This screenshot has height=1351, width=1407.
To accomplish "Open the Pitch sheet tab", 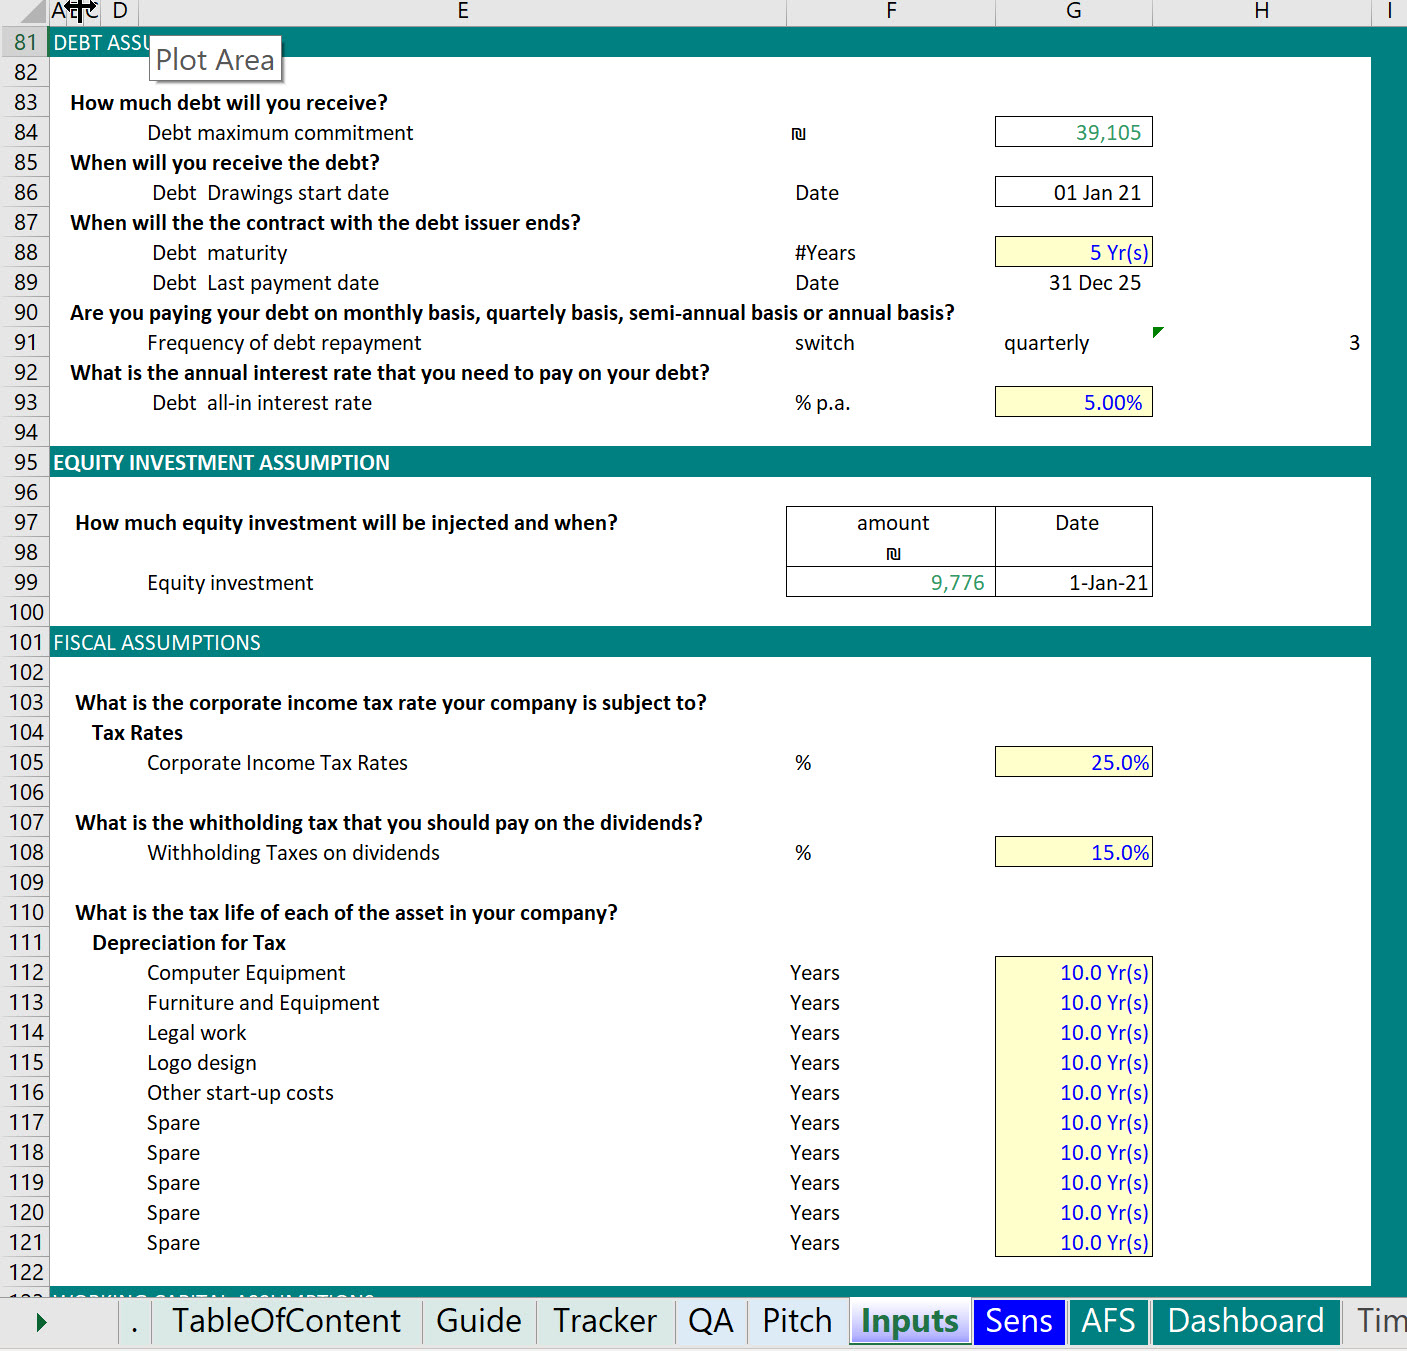I will 797,1321.
